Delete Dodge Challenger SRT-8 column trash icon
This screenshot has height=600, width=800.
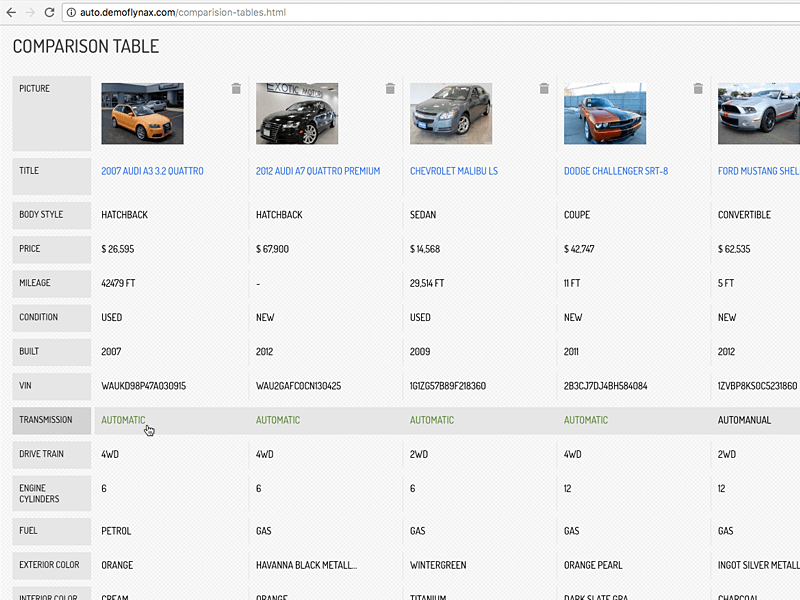pos(698,88)
